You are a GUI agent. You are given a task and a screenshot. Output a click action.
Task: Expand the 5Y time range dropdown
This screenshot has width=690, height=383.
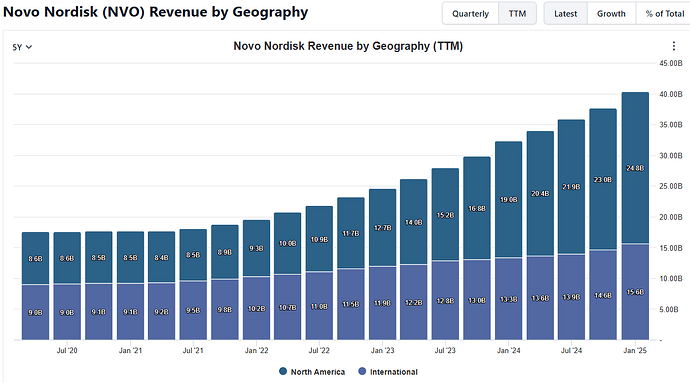click(22, 47)
